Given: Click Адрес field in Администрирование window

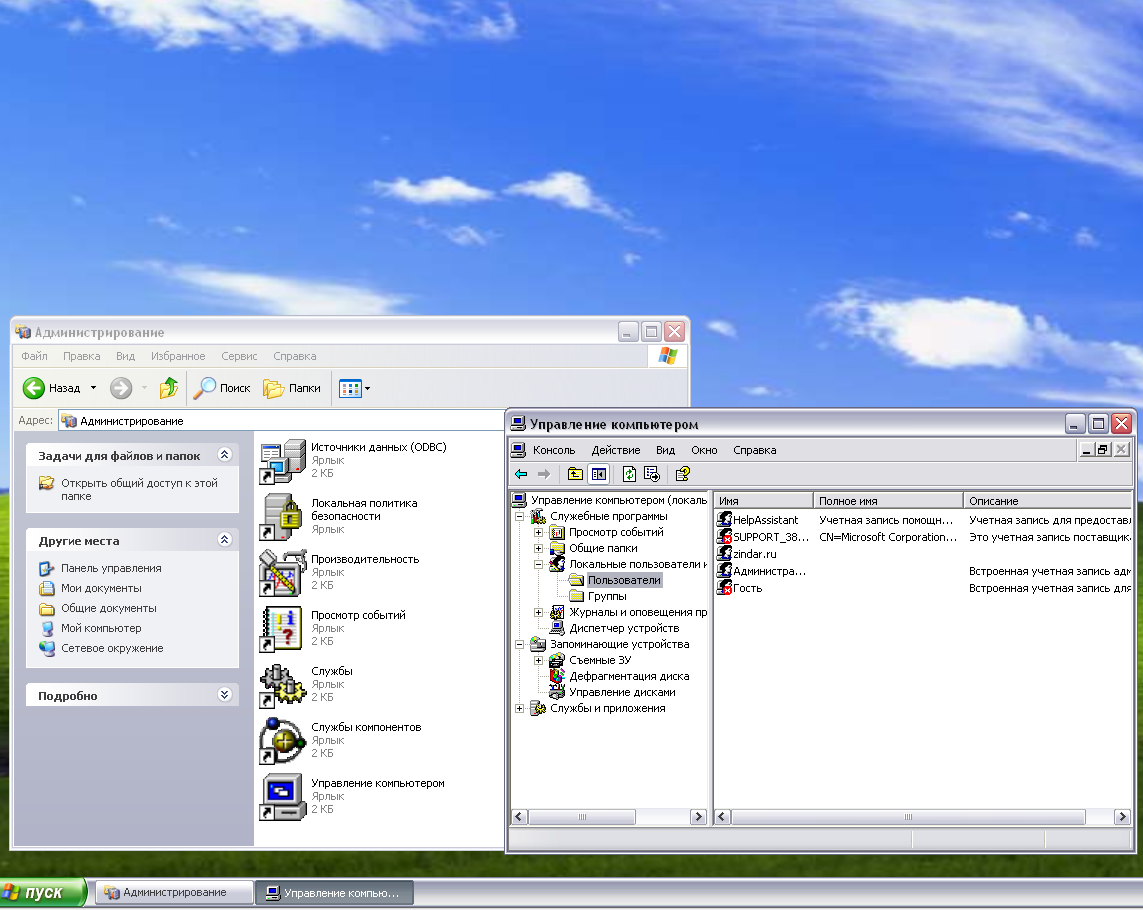Looking at the screenshot, I should coord(281,421).
